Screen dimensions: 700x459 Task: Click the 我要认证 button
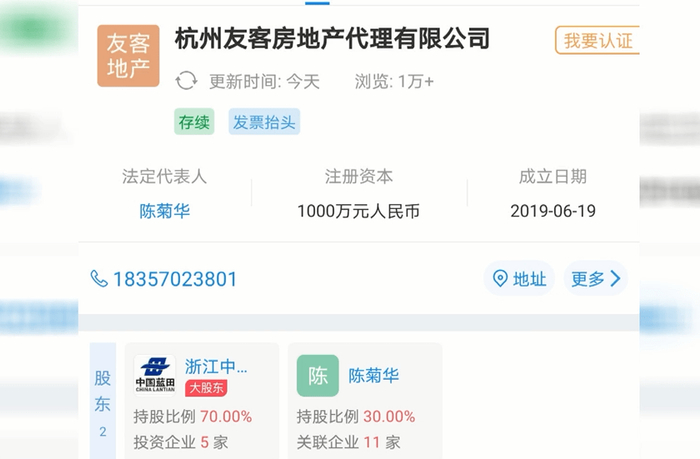597,40
